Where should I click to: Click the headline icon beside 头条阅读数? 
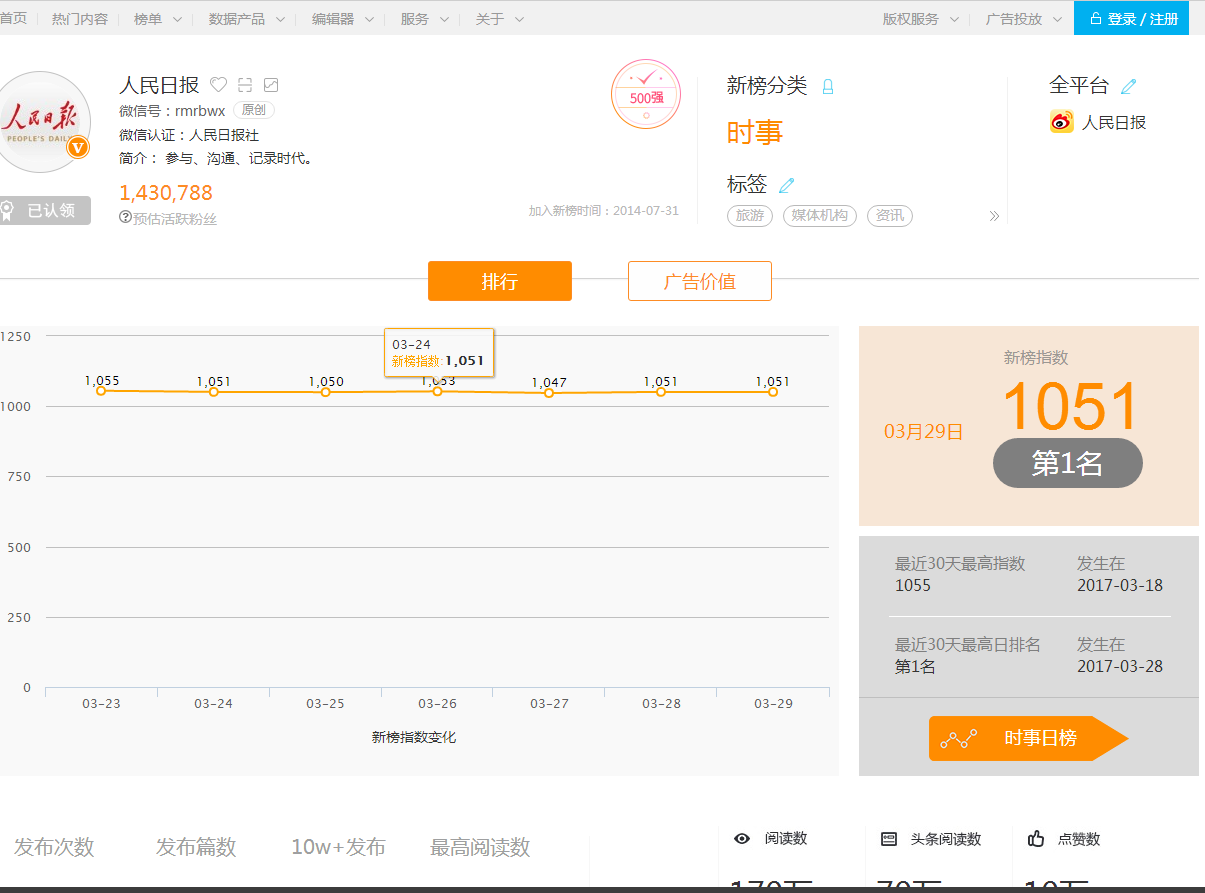pos(889,839)
